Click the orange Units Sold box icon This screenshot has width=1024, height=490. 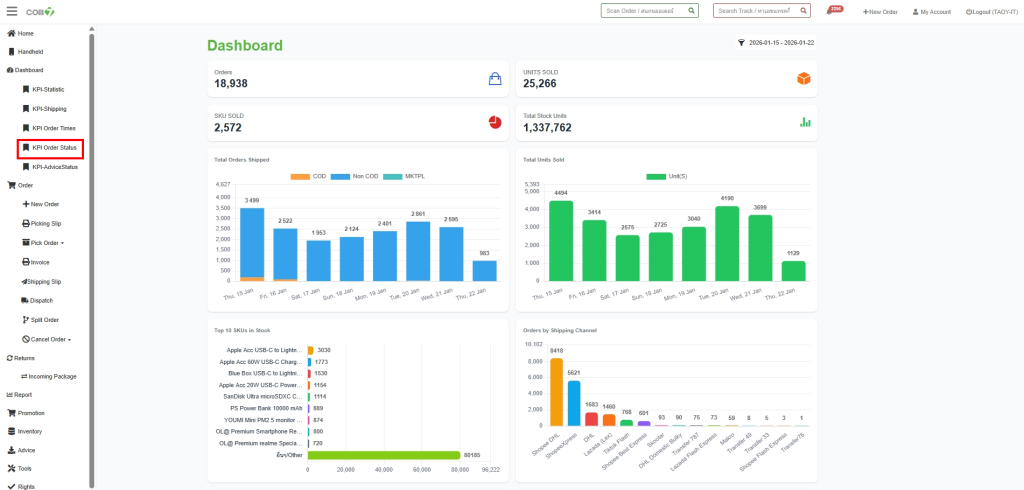tap(803, 79)
